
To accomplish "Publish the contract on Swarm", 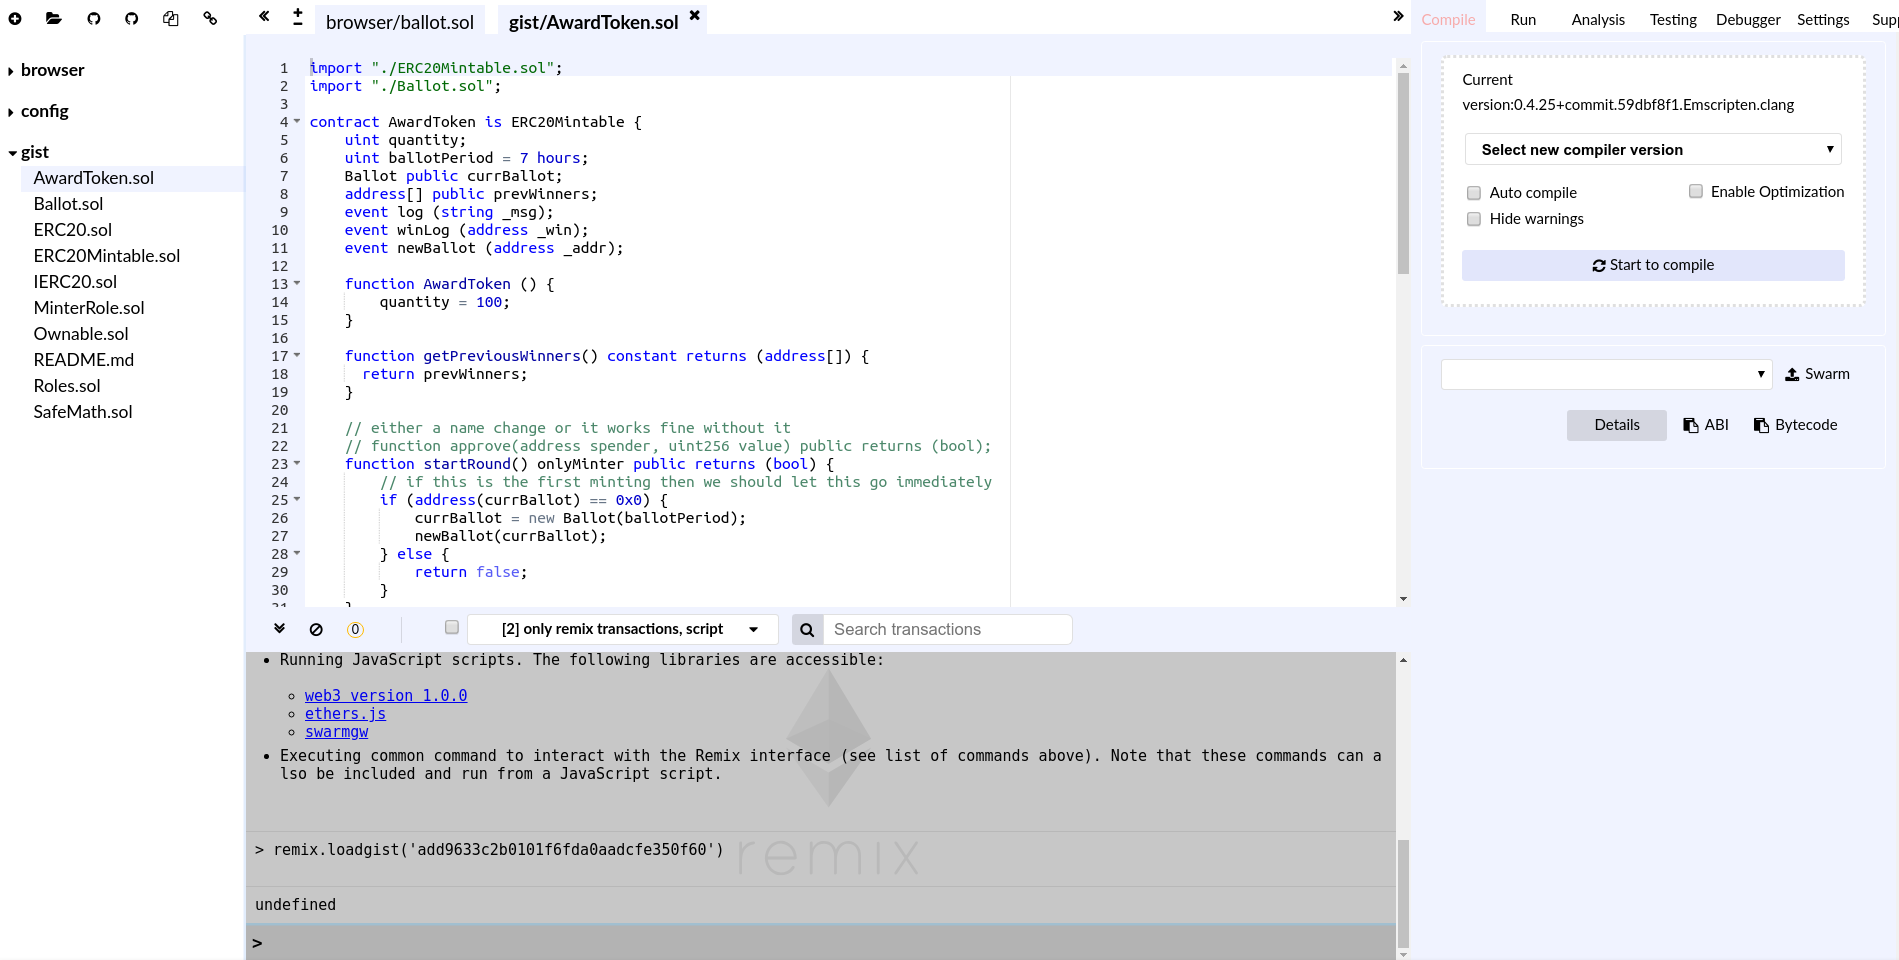I will (1817, 374).
